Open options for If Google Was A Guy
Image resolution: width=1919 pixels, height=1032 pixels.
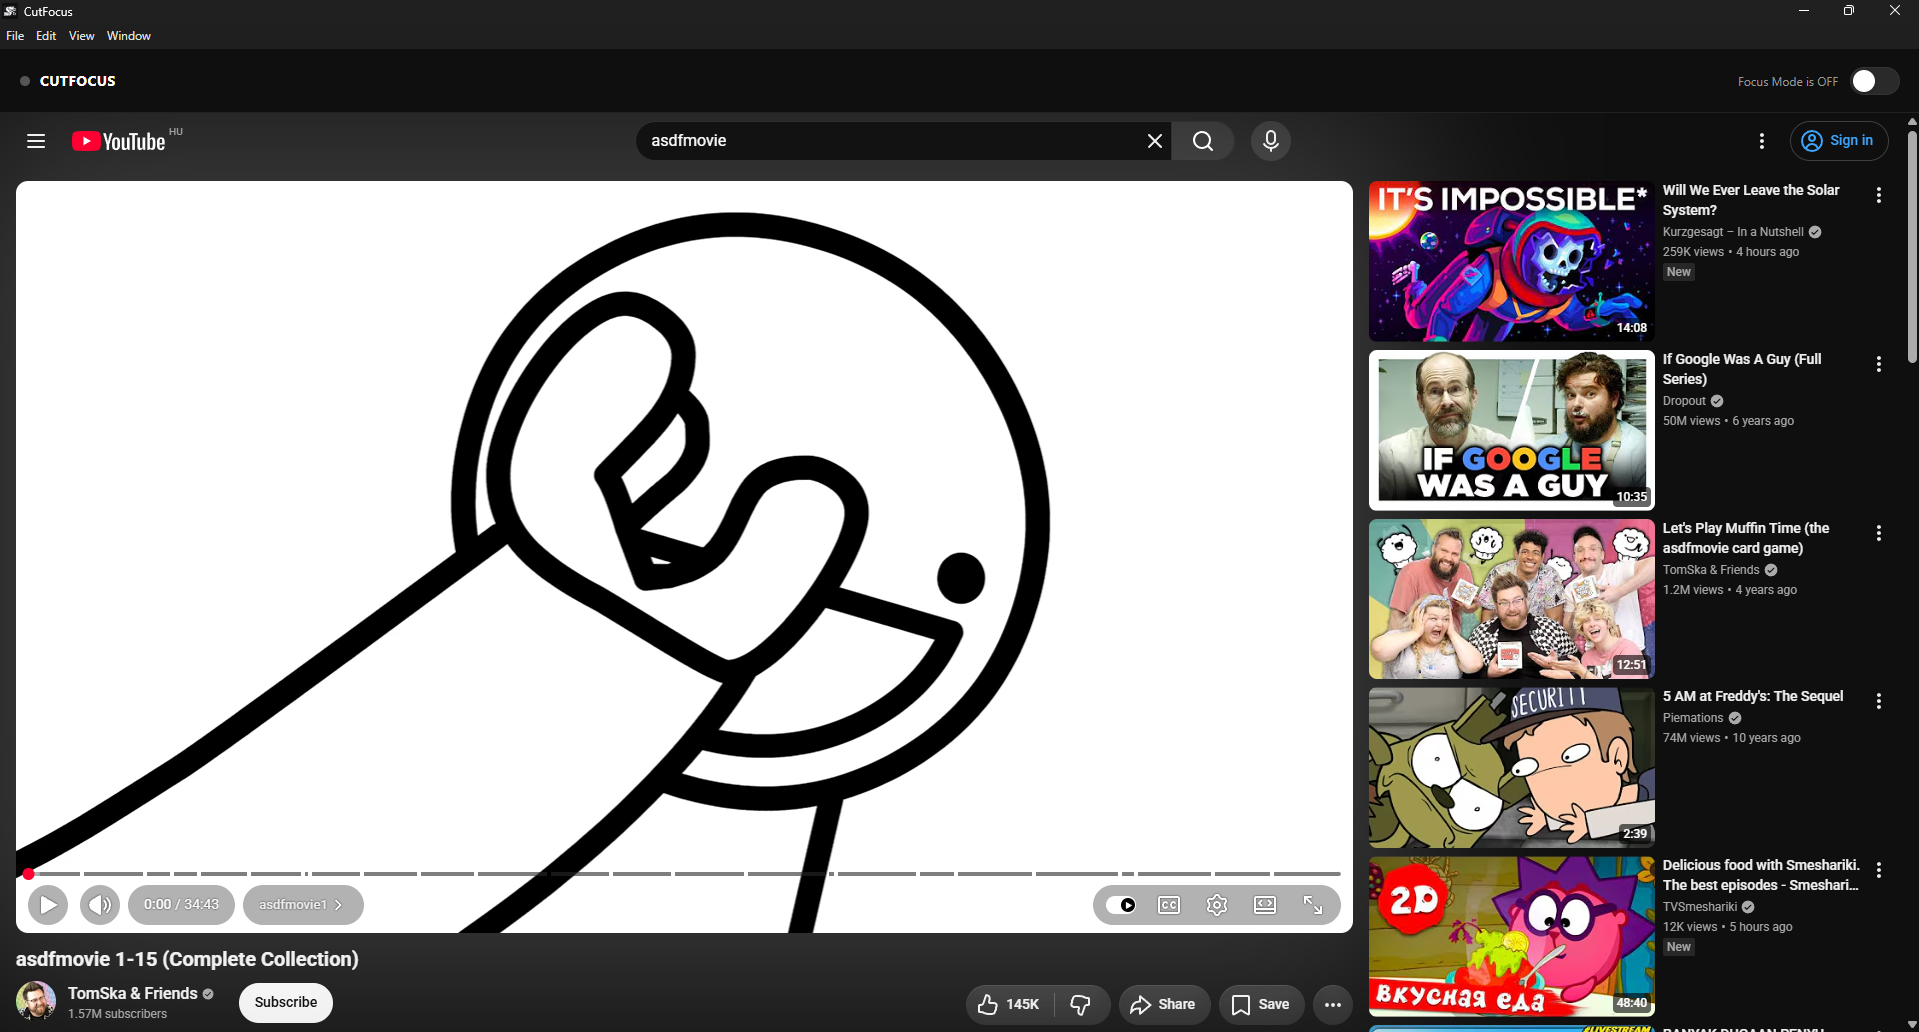coord(1879,364)
